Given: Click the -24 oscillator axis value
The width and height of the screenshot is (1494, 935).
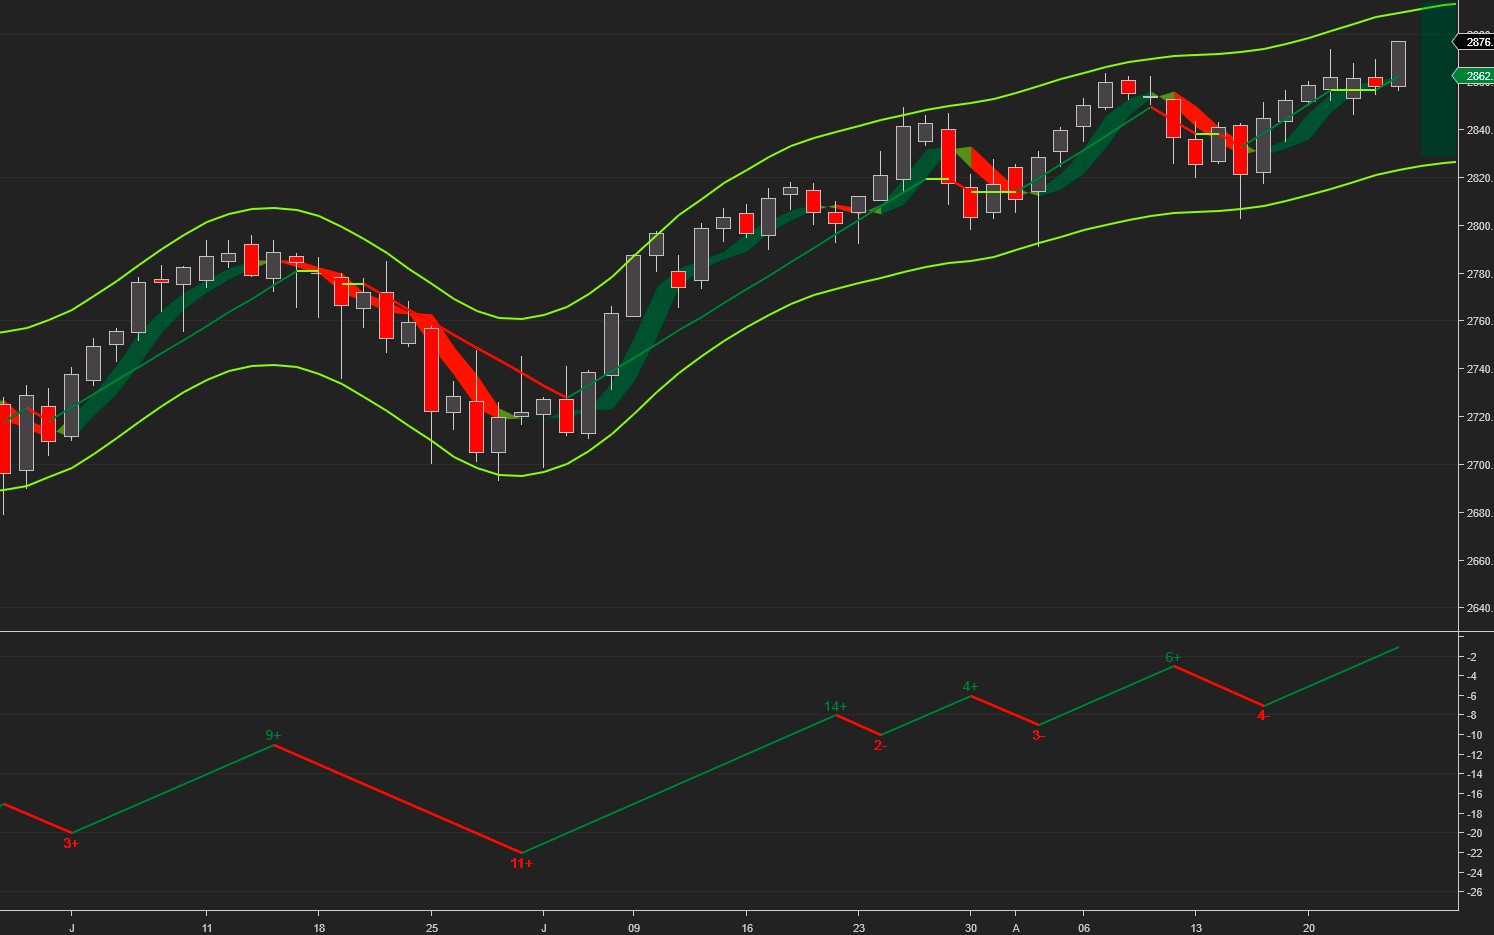Looking at the screenshot, I should pos(1476,873).
